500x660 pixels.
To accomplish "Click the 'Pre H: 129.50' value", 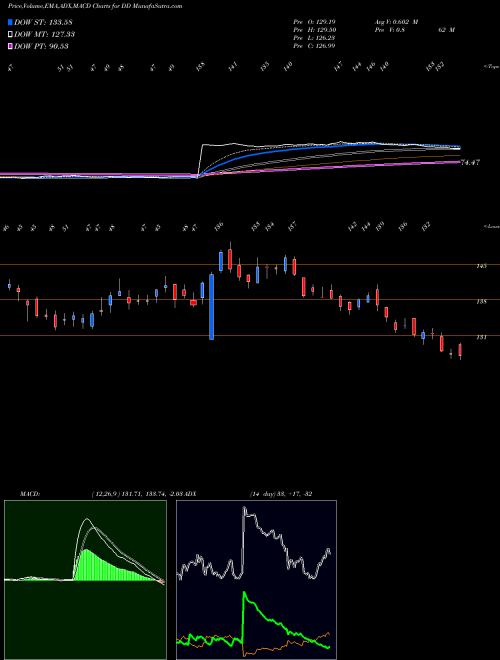I will 314,30.
